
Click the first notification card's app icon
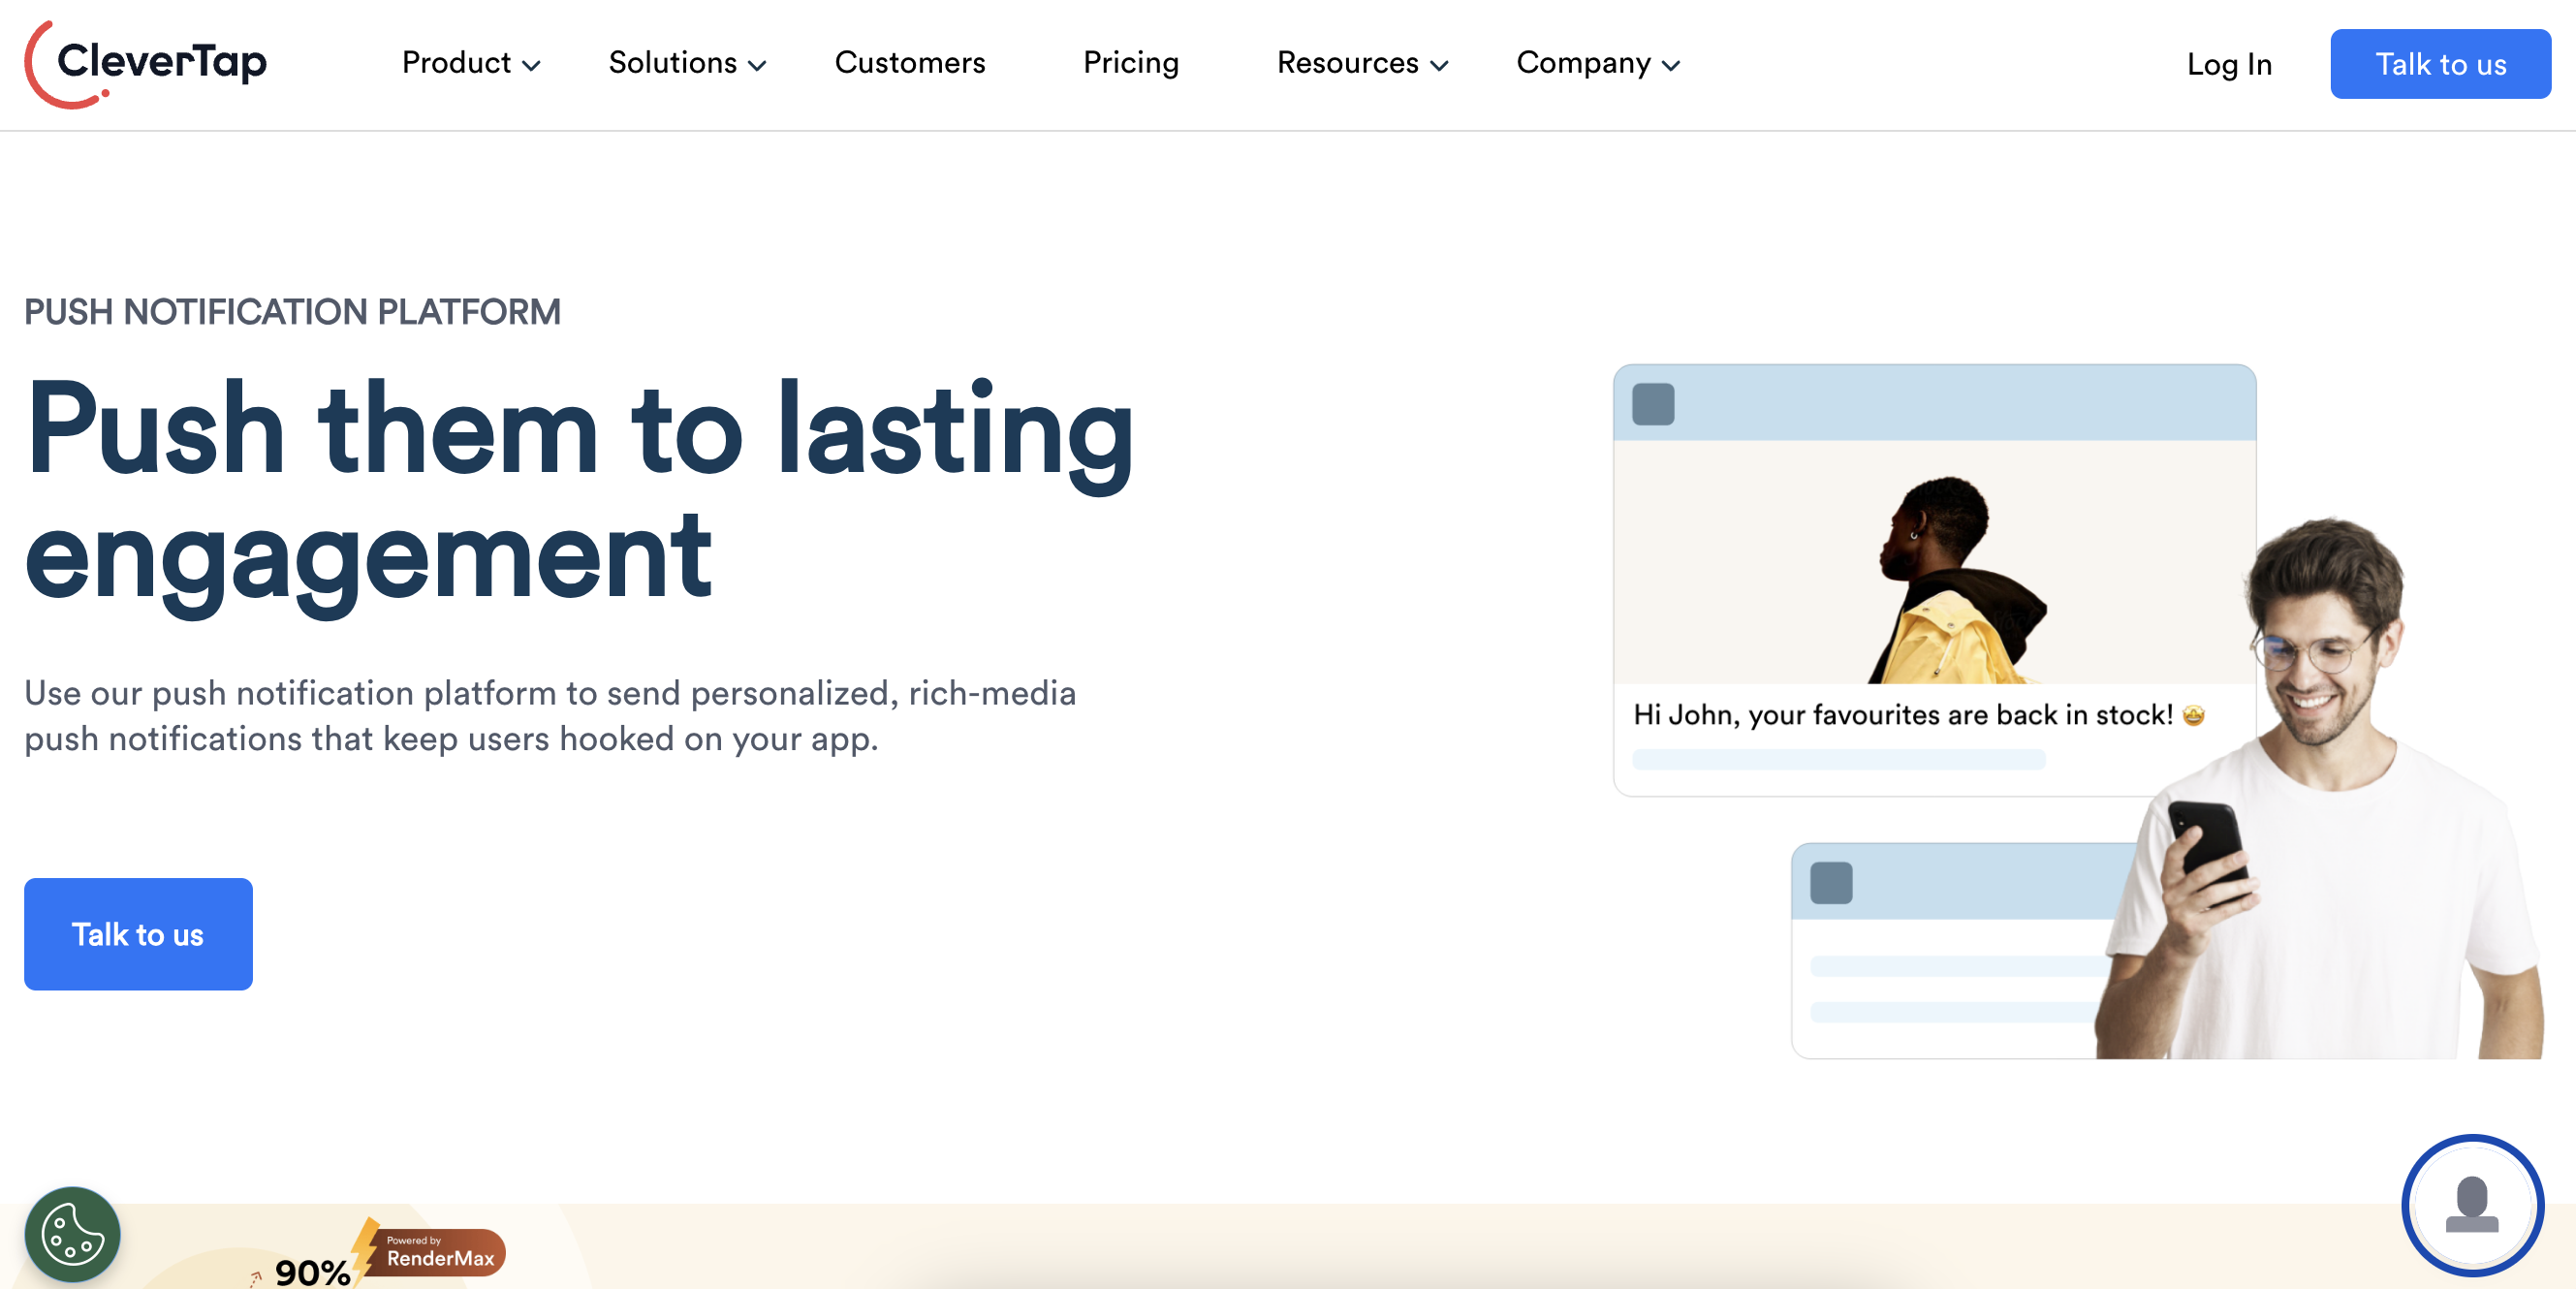coord(1652,404)
